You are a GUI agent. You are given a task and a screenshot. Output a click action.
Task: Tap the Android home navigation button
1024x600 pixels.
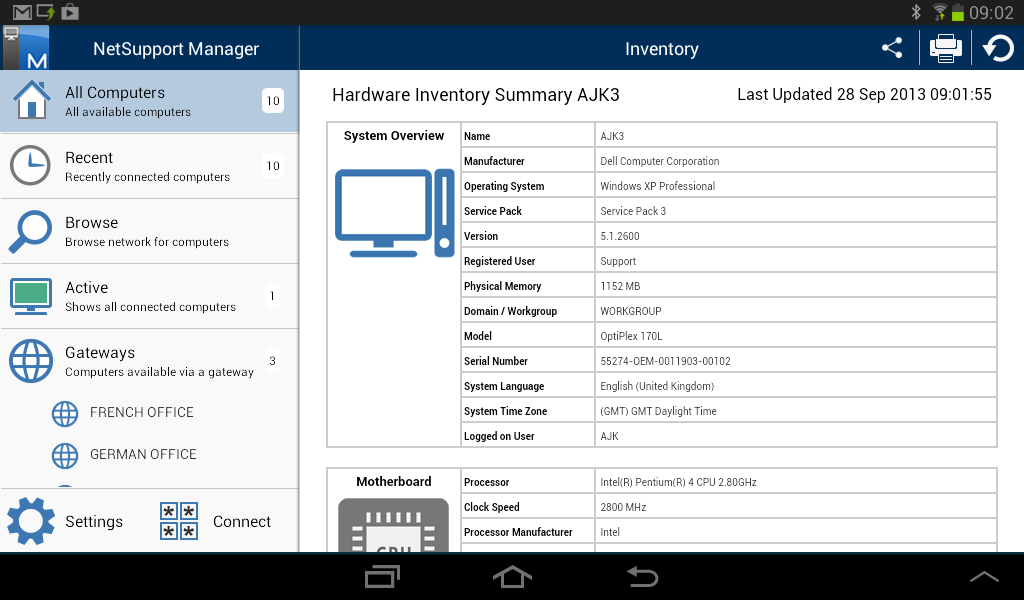(512, 577)
